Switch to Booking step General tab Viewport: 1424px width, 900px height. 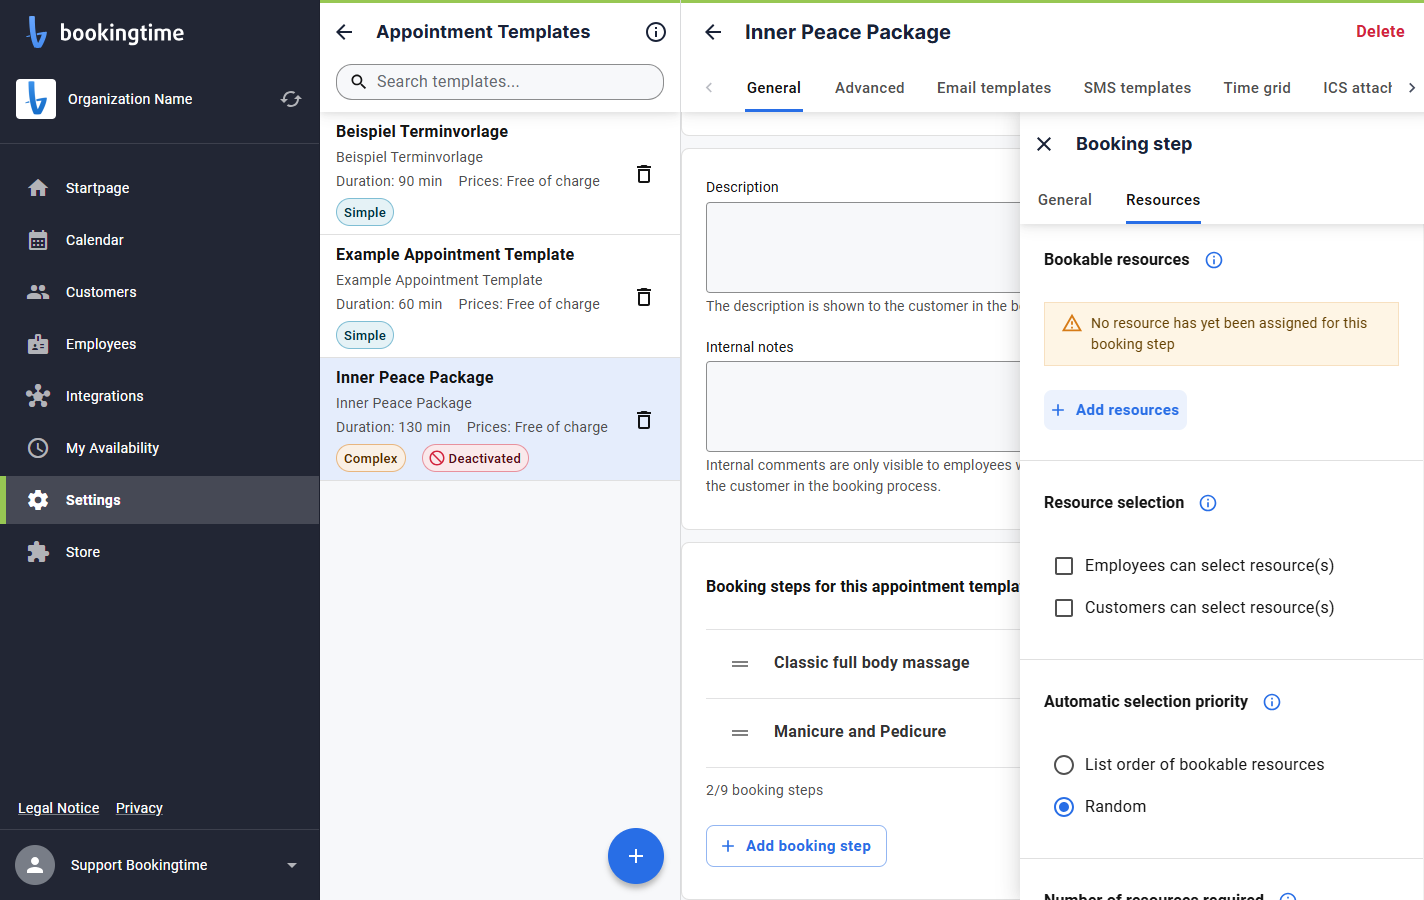[x=1065, y=200]
